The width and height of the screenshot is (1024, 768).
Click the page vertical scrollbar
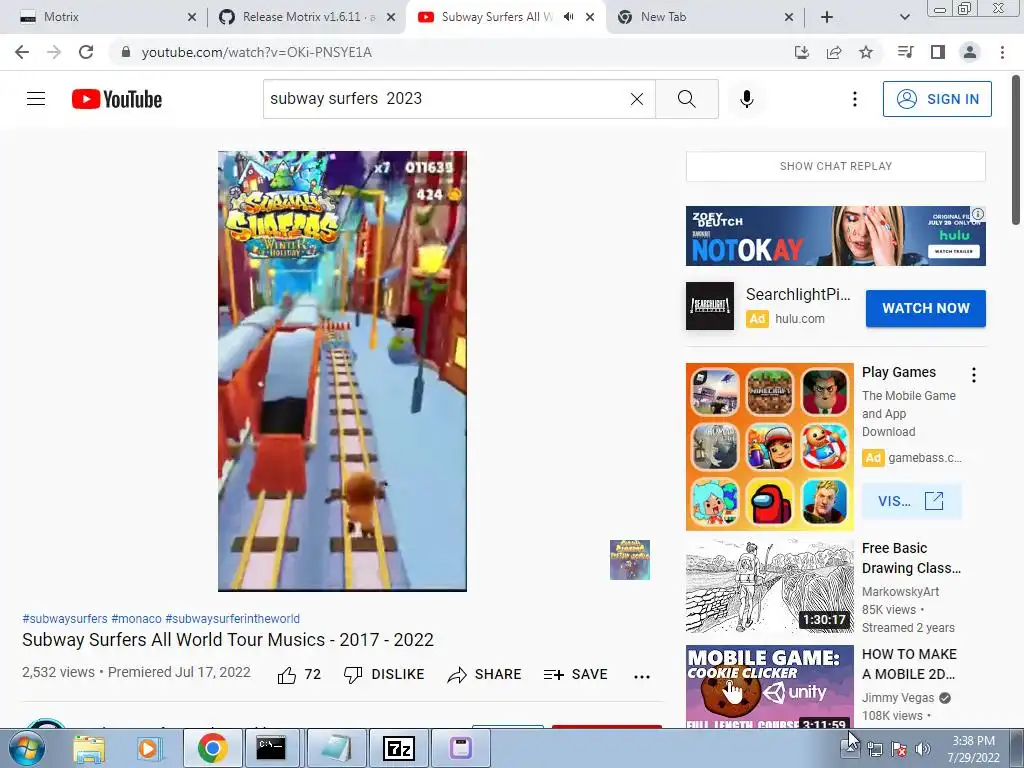click(1017, 150)
